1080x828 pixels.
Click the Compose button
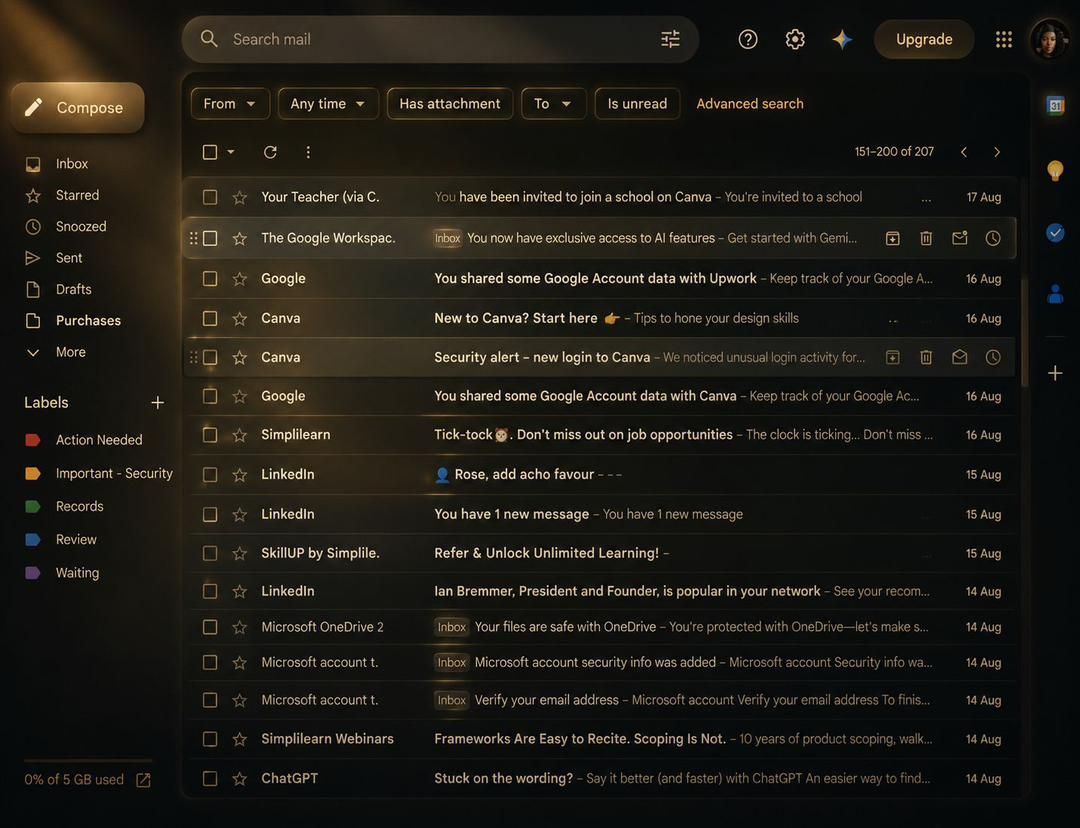[78, 107]
